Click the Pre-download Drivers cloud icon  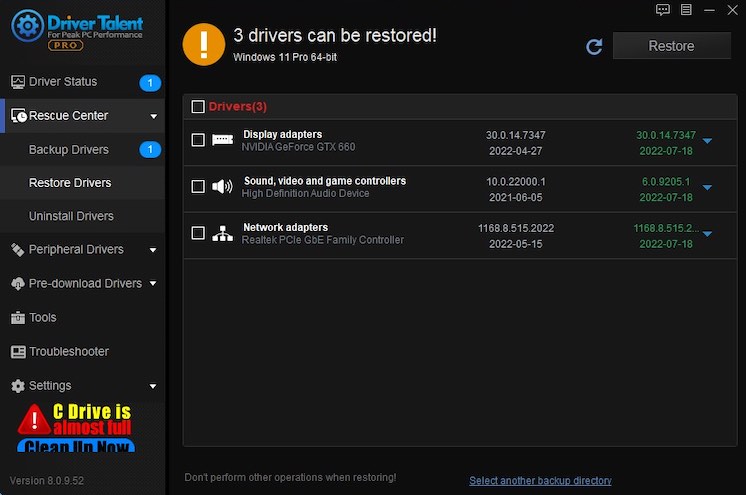(x=18, y=284)
